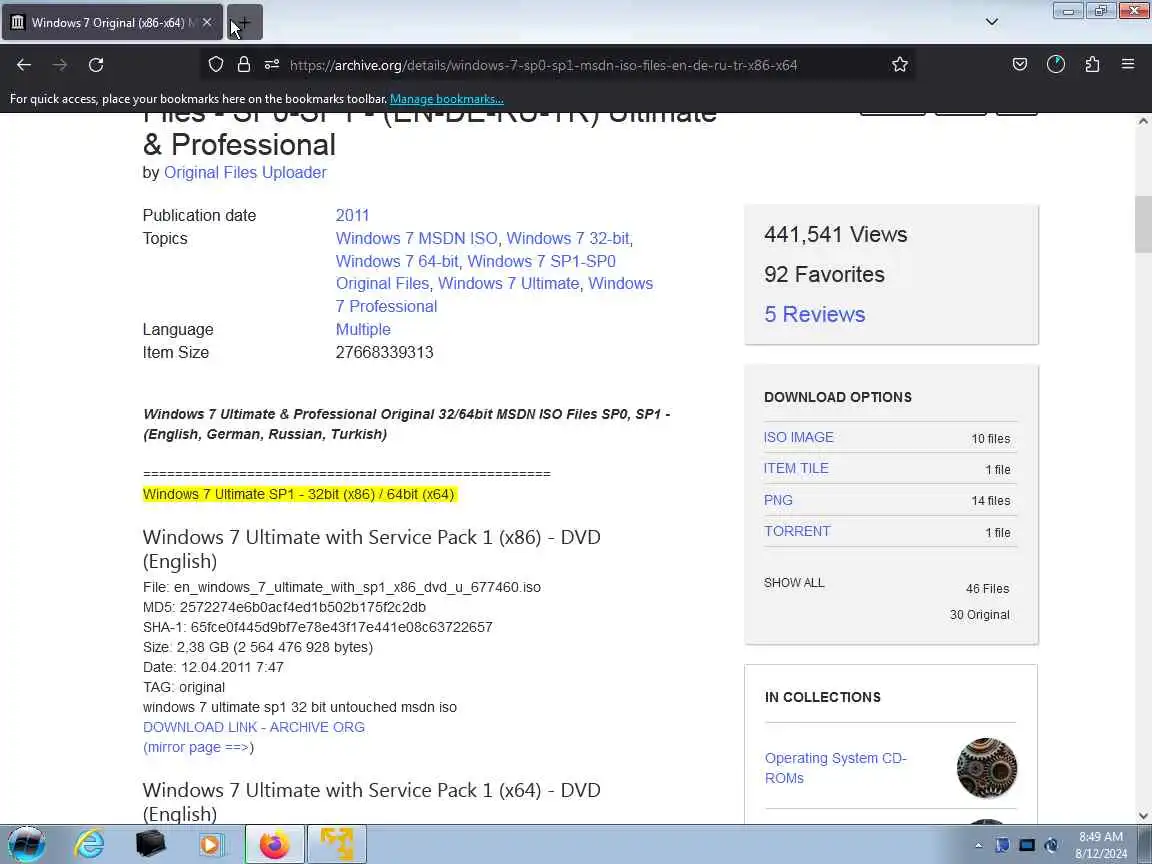Click the SHA-1 hash text line
Image resolution: width=1152 pixels, height=864 pixels.
point(317,627)
